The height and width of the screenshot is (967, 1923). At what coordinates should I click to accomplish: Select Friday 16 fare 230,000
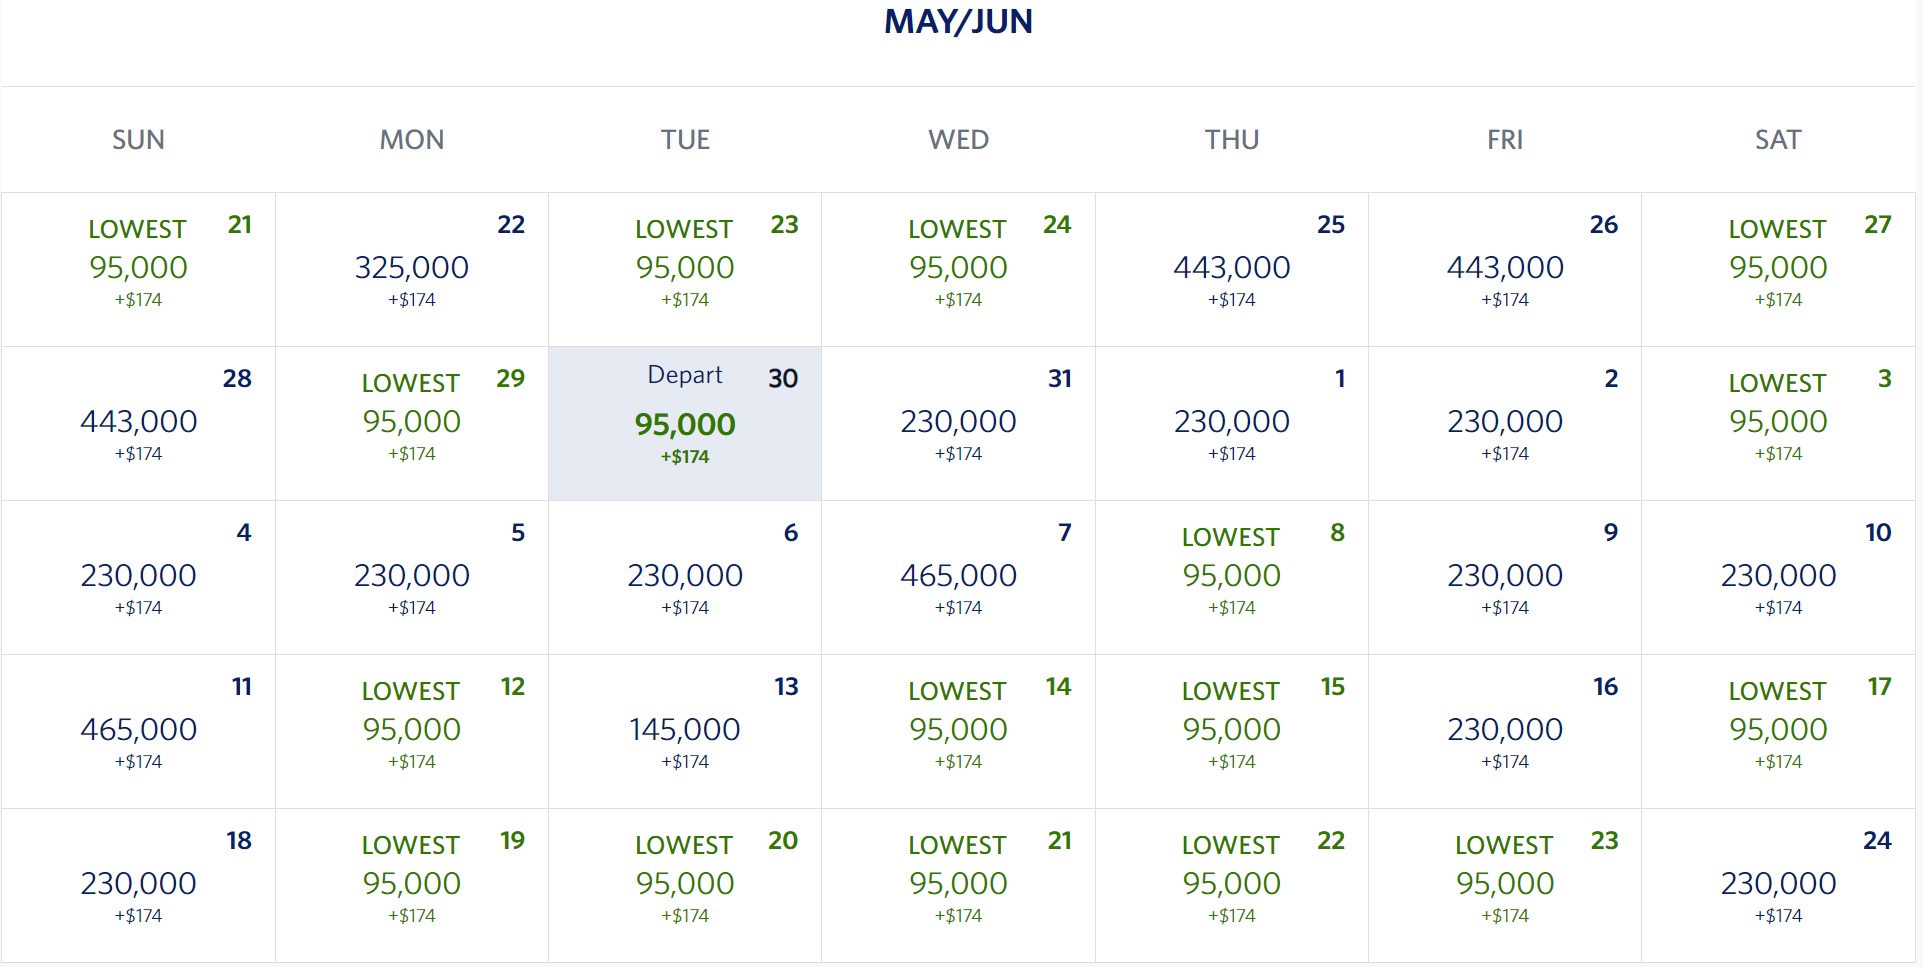[x=1505, y=732]
